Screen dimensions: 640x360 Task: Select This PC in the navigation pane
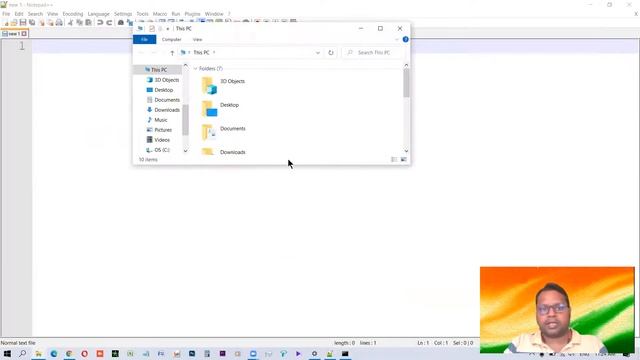159,70
